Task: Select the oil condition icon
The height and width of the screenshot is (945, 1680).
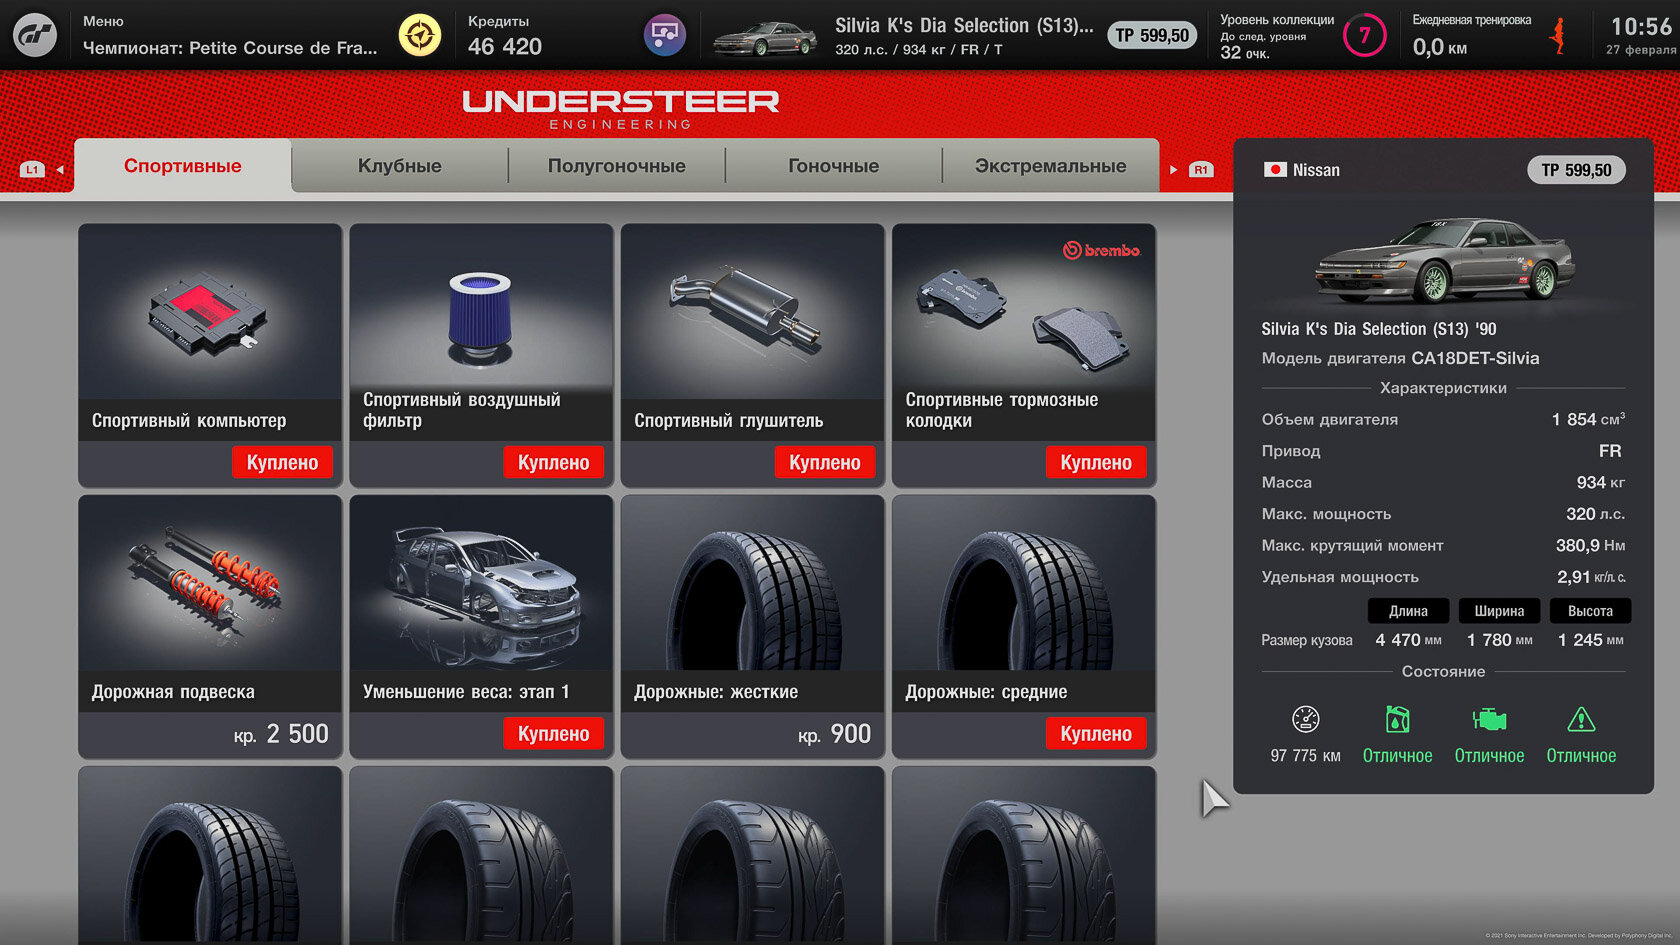Action: tap(1397, 719)
